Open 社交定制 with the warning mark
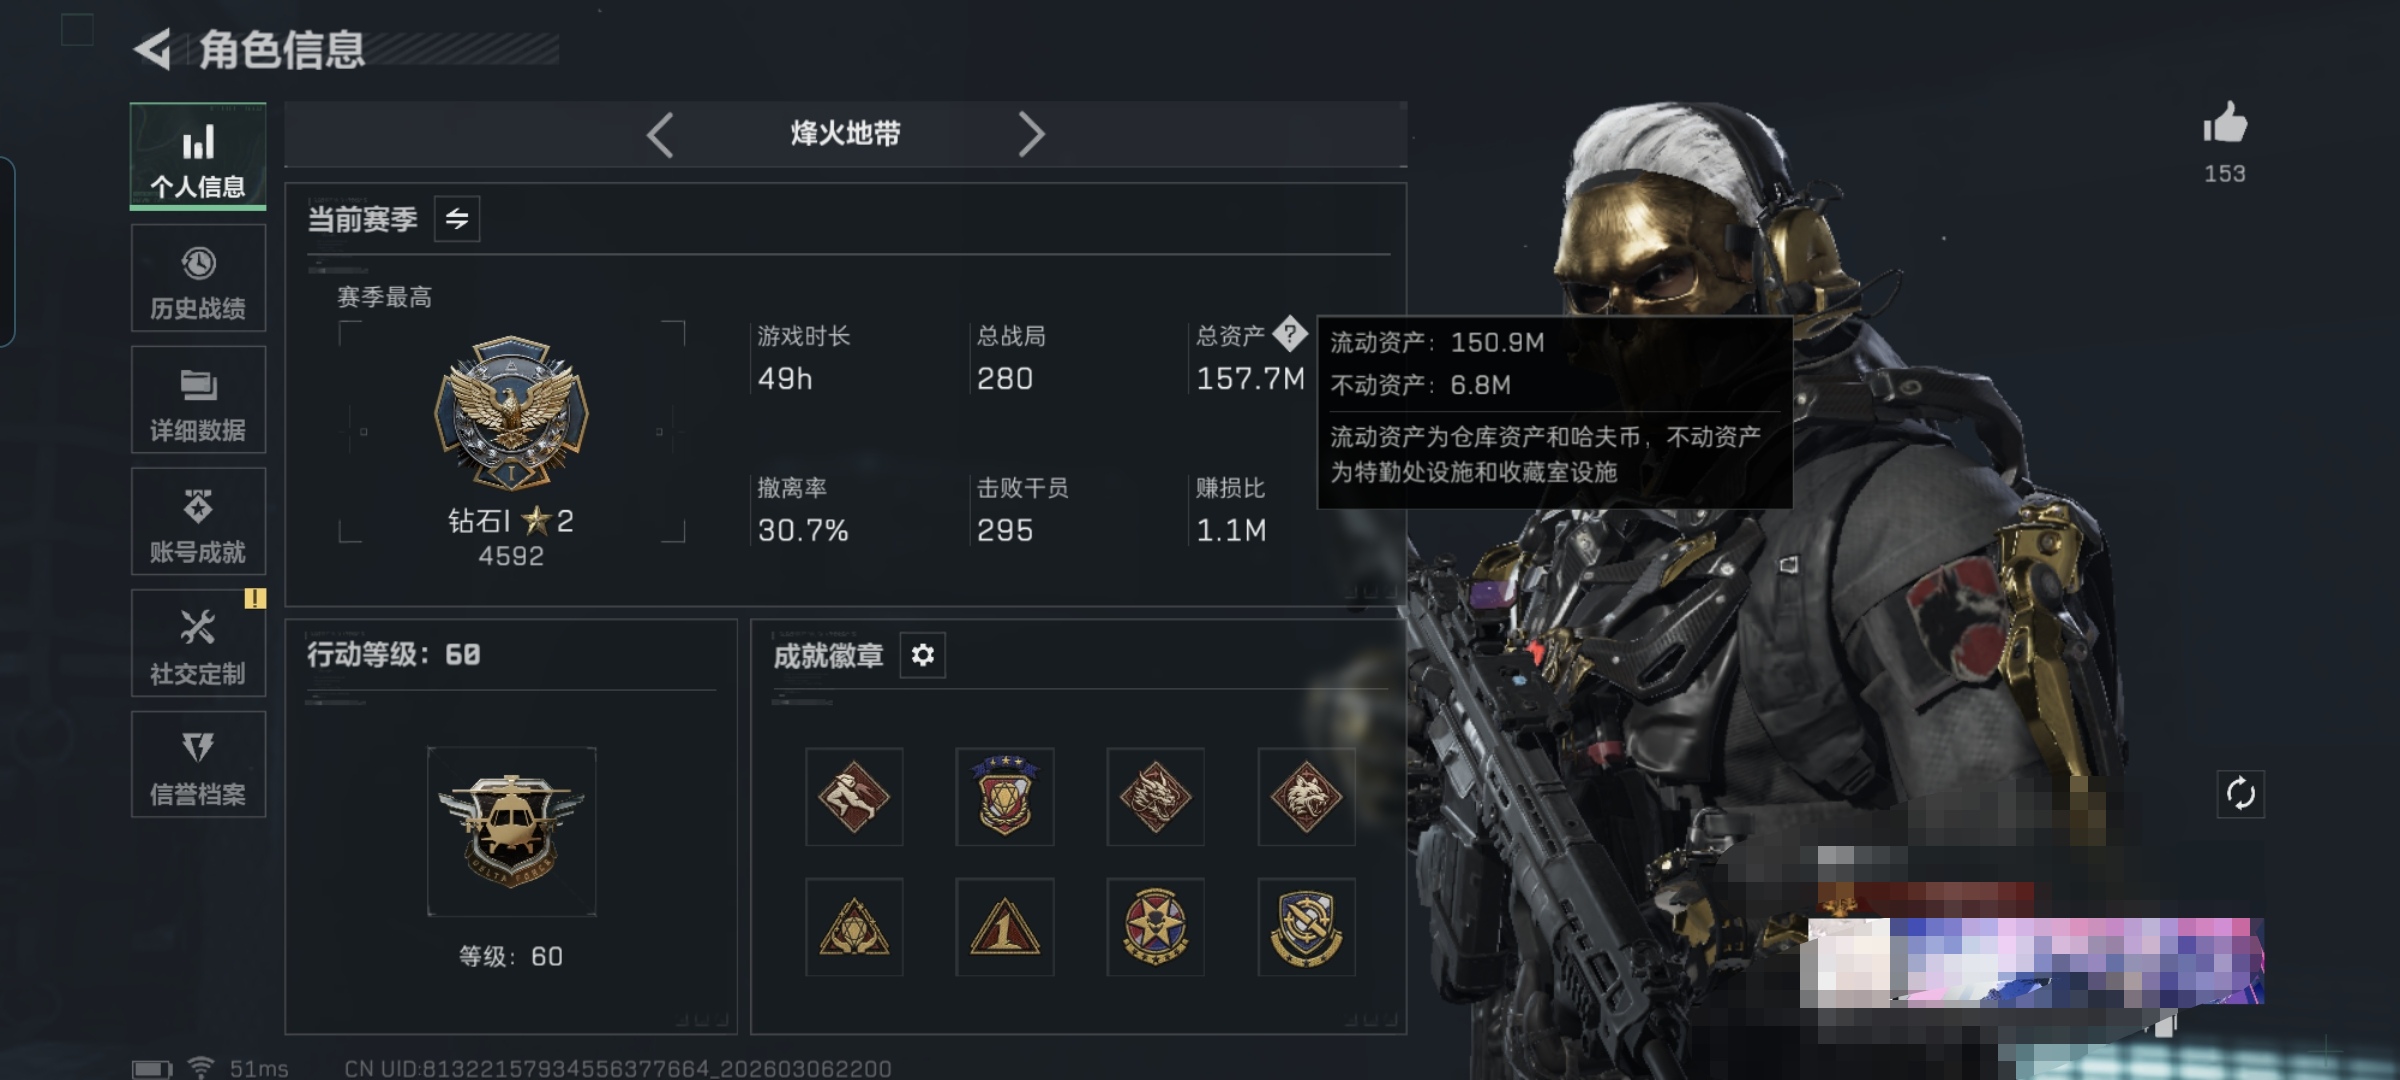Screen dimensions: 2400x1080 198,643
